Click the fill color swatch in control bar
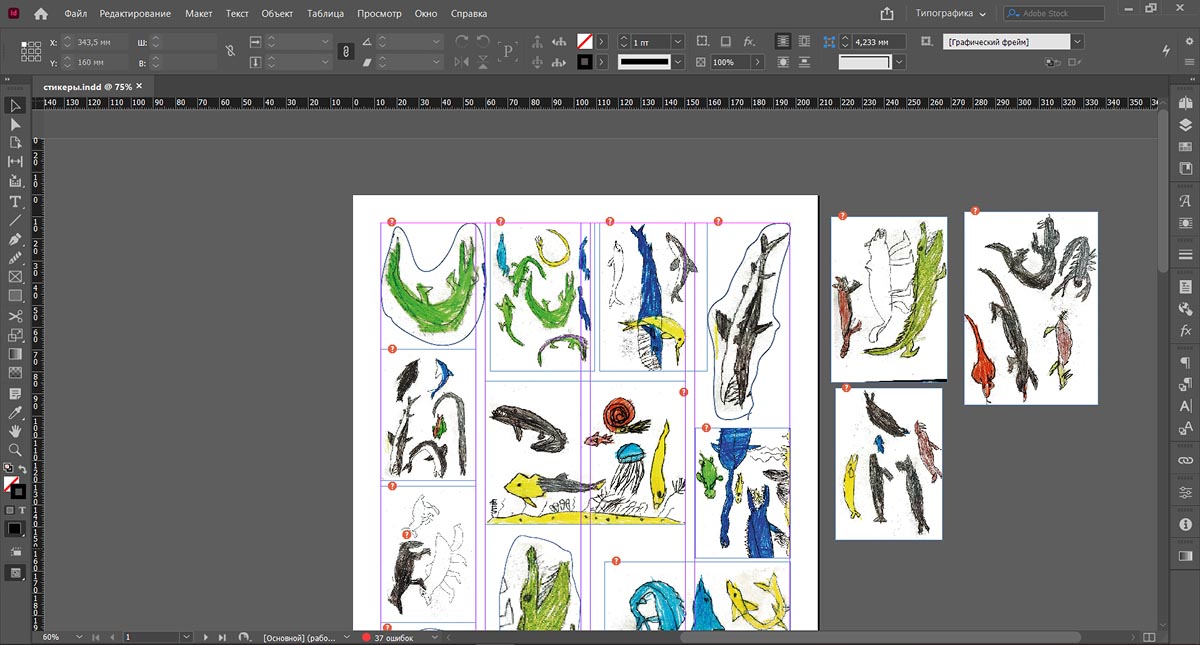The height and width of the screenshot is (645, 1200). (584, 41)
